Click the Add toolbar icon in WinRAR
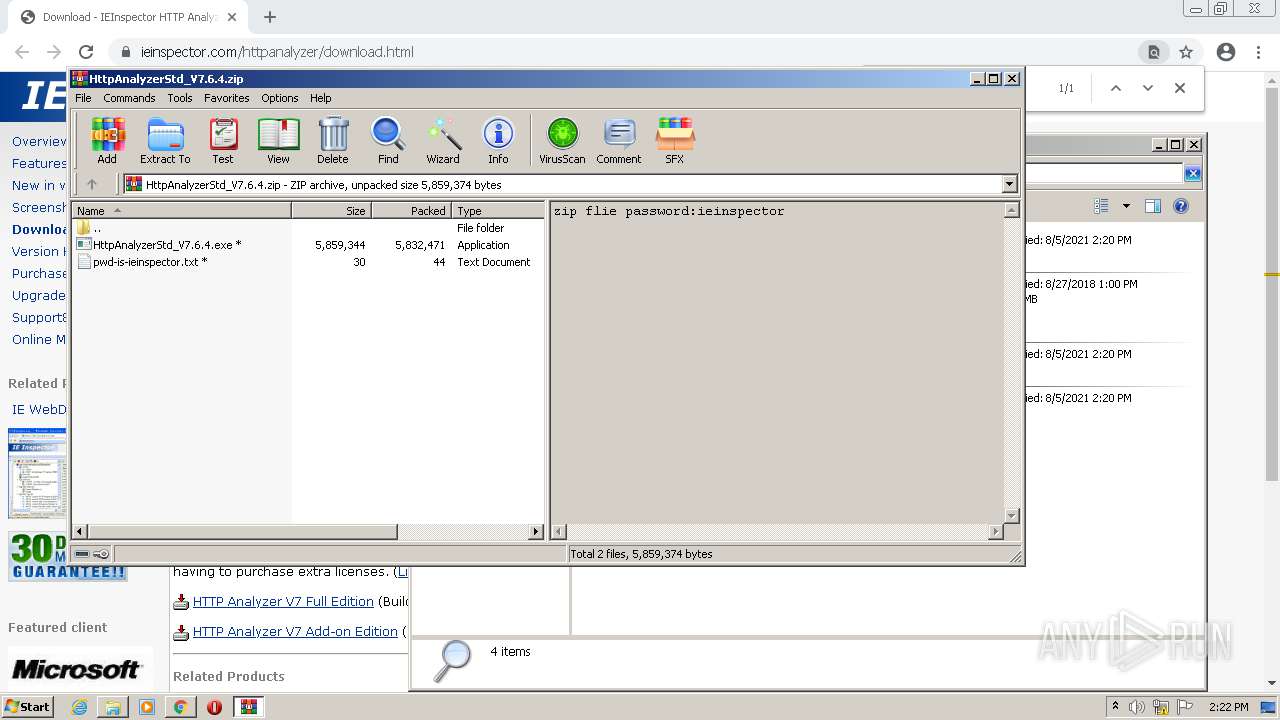 point(107,141)
